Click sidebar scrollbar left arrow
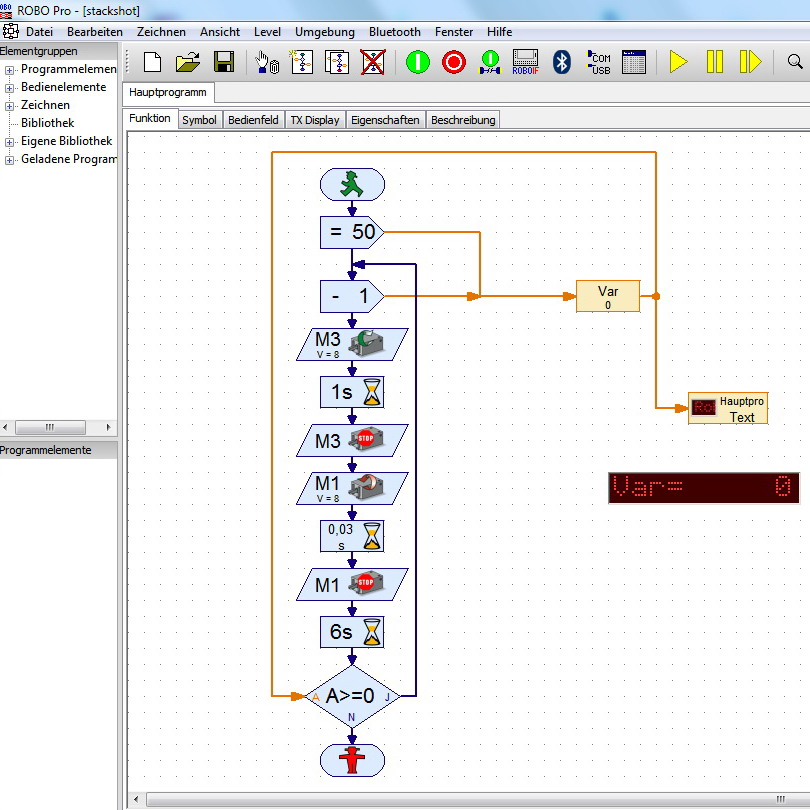Viewport: 810px width, 810px height. 6,427
